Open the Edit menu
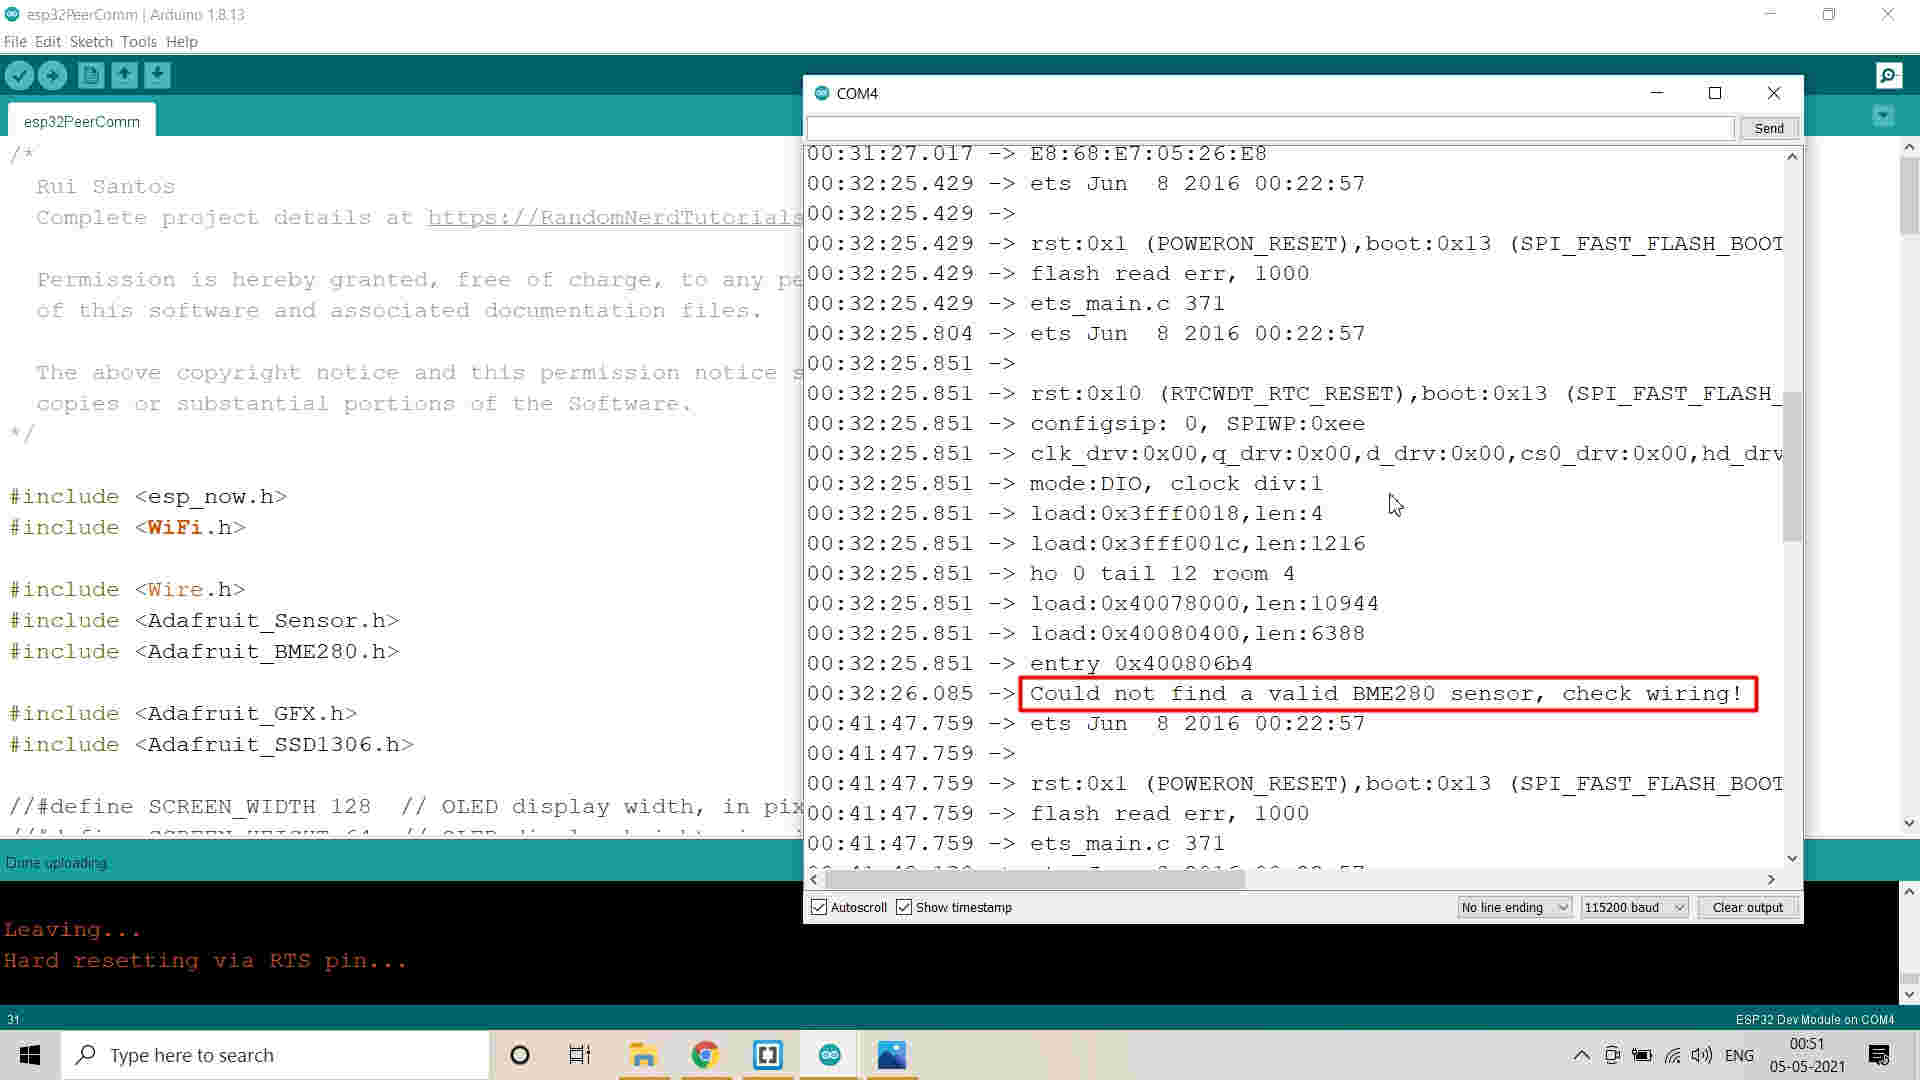Image resolution: width=1920 pixels, height=1080 pixels. click(x=48, y=41)
